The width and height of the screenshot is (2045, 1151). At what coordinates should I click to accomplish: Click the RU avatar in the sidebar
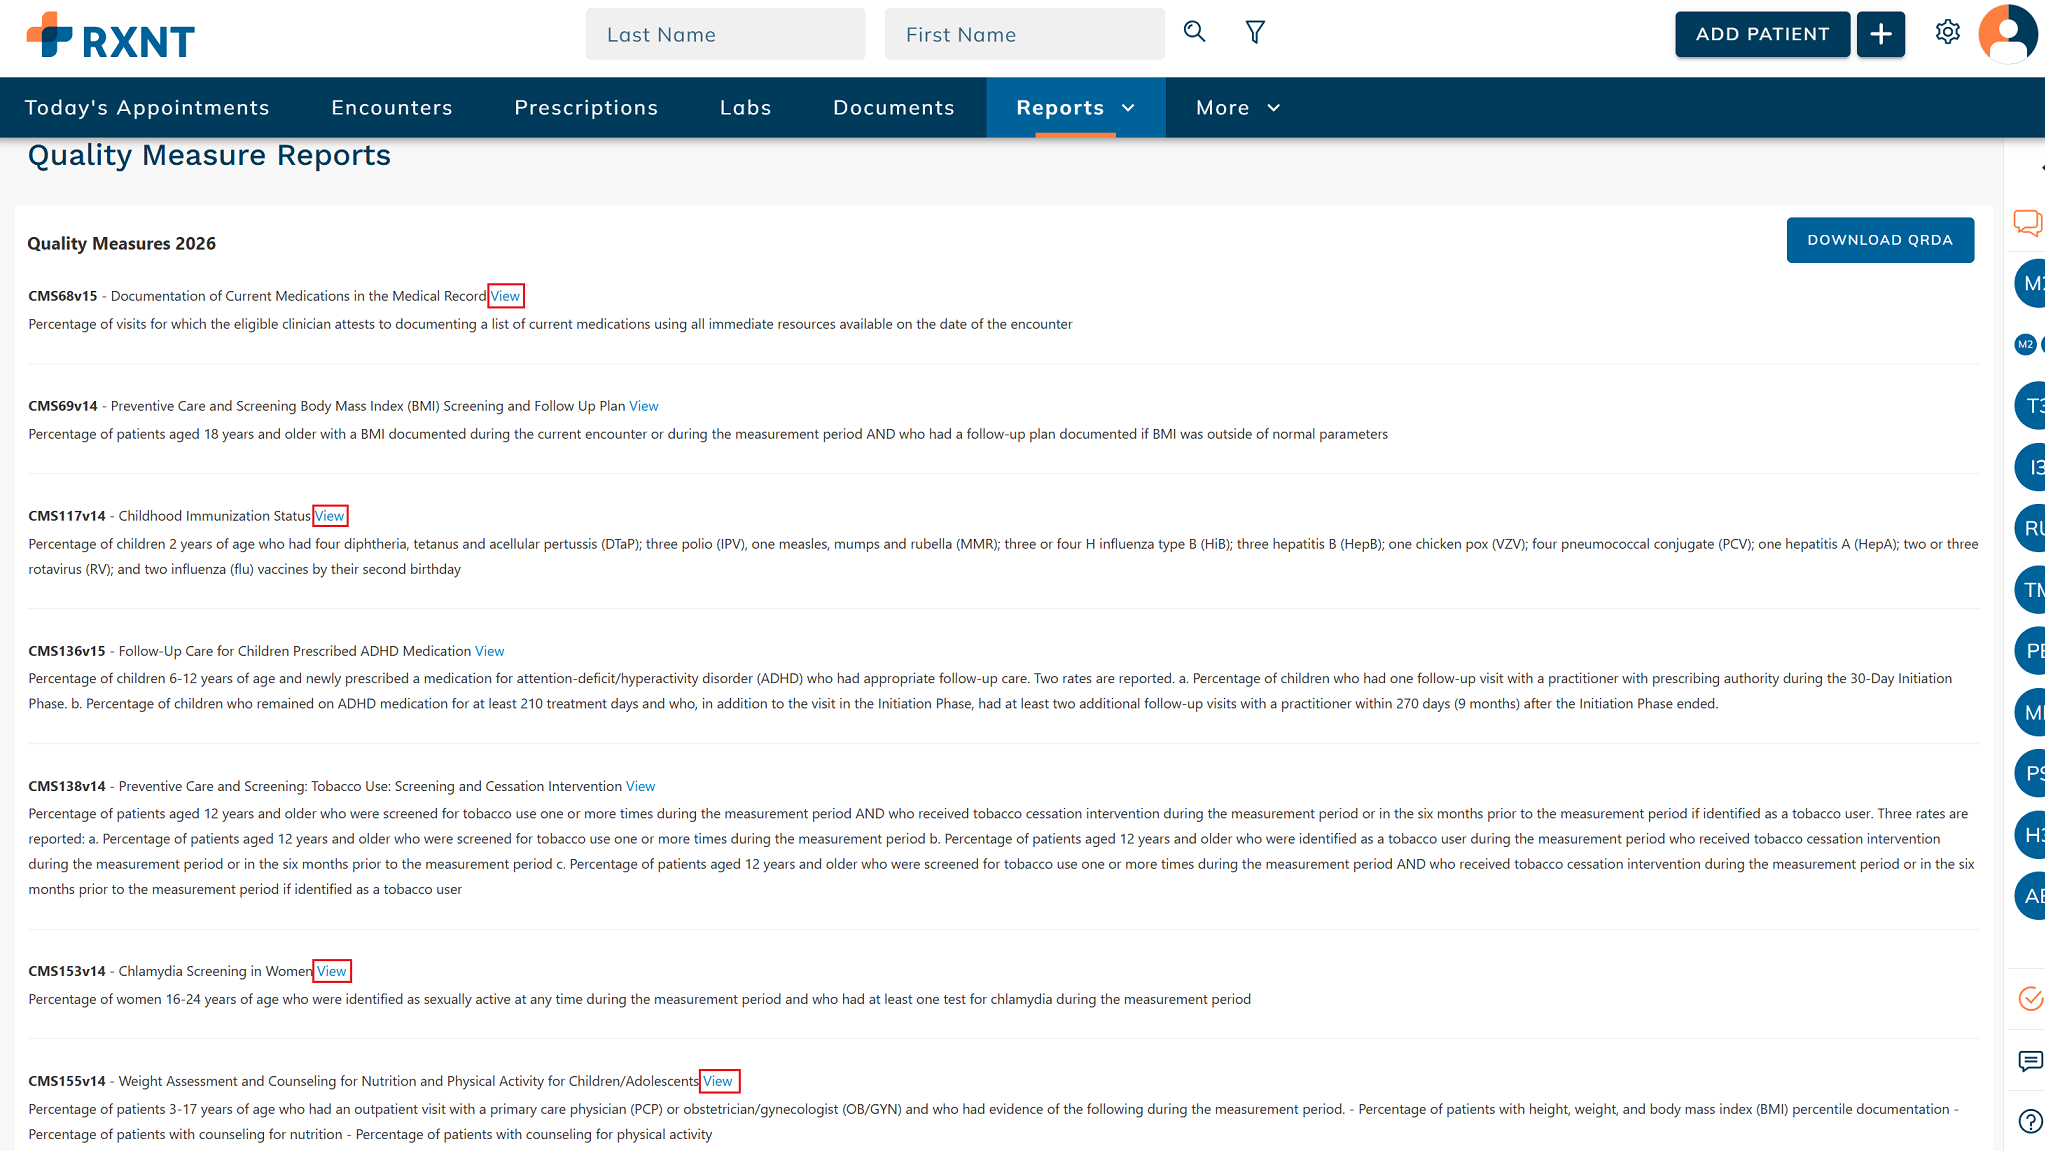(x=2030, y=528)
